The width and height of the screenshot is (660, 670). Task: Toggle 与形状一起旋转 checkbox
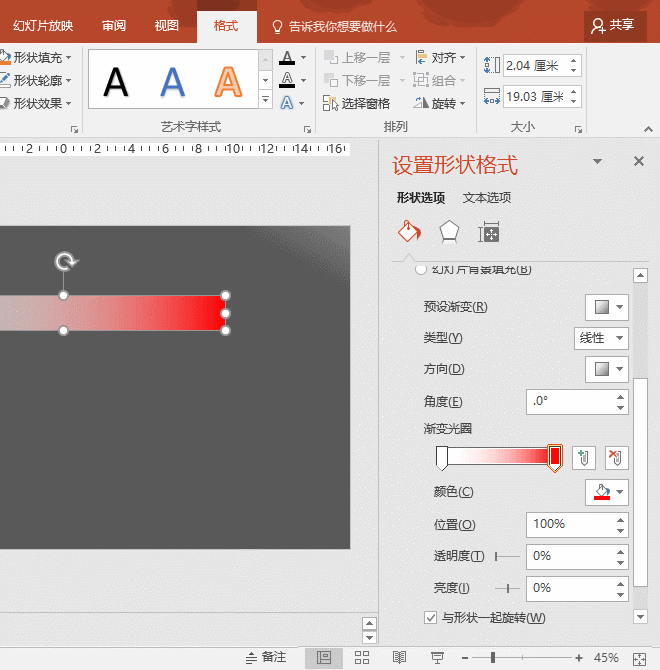(x=431, y=618)
